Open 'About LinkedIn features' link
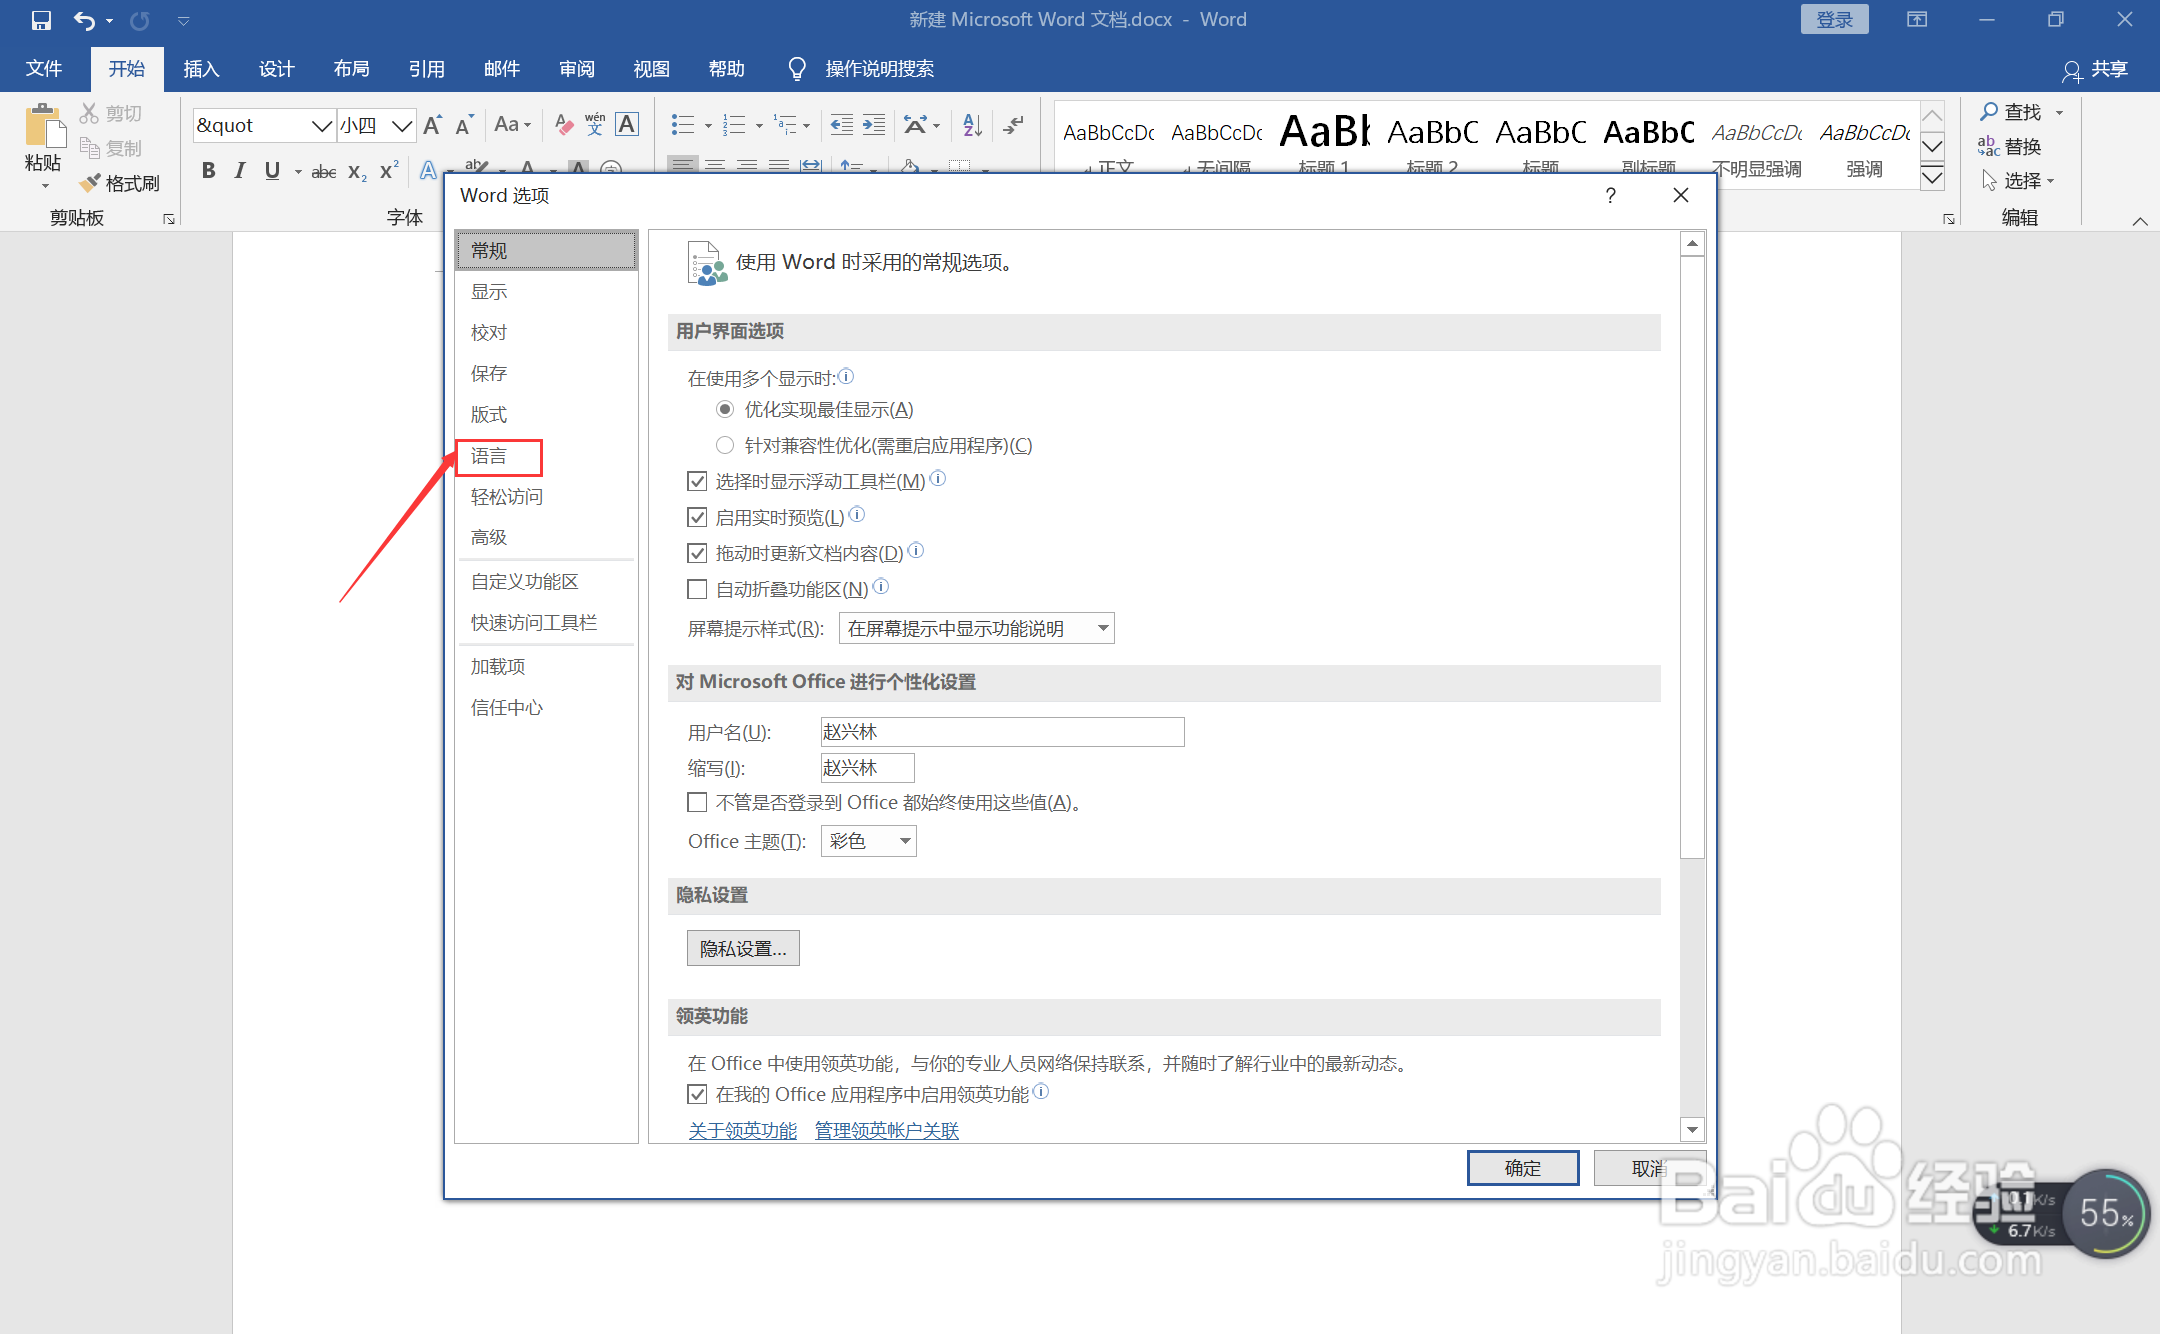This screenshot has height=1334, width=2160. (x=743, y=1131)
